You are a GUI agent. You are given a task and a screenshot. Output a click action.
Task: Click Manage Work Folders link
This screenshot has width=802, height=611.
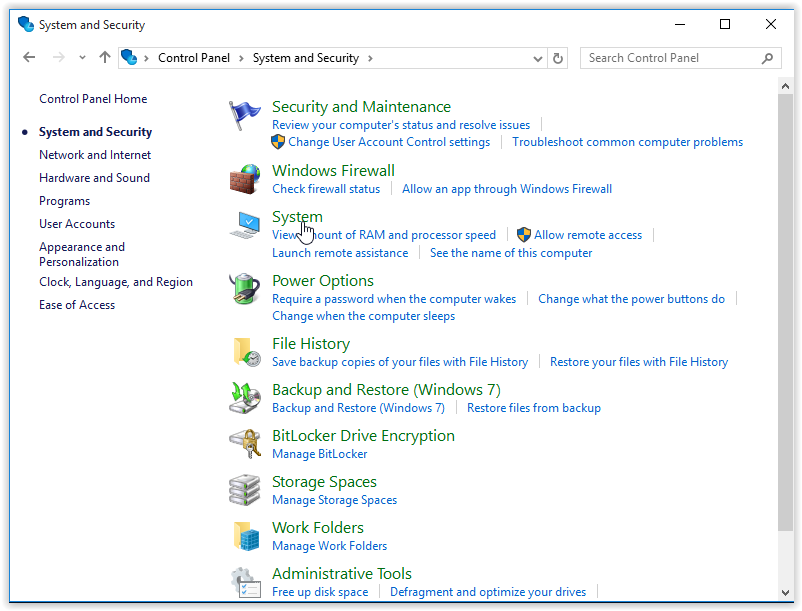coord(329,546)
